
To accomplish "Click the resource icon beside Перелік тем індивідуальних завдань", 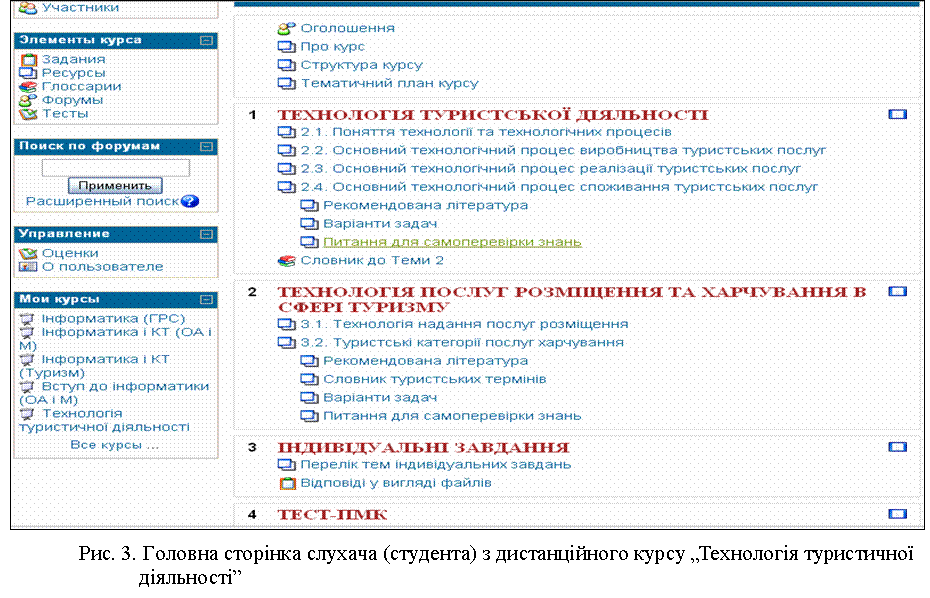I will tap(286, 465).
